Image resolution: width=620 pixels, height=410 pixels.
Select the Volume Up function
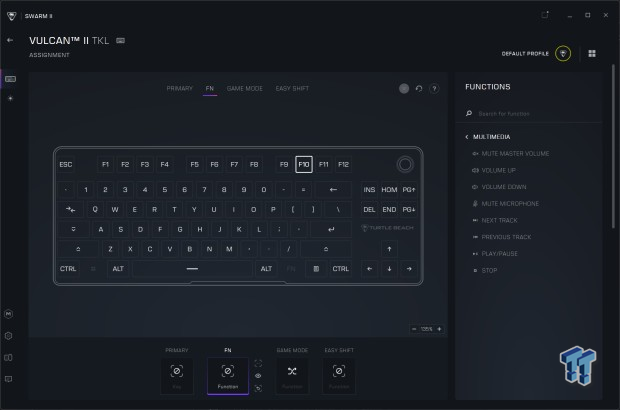(494, 170)
